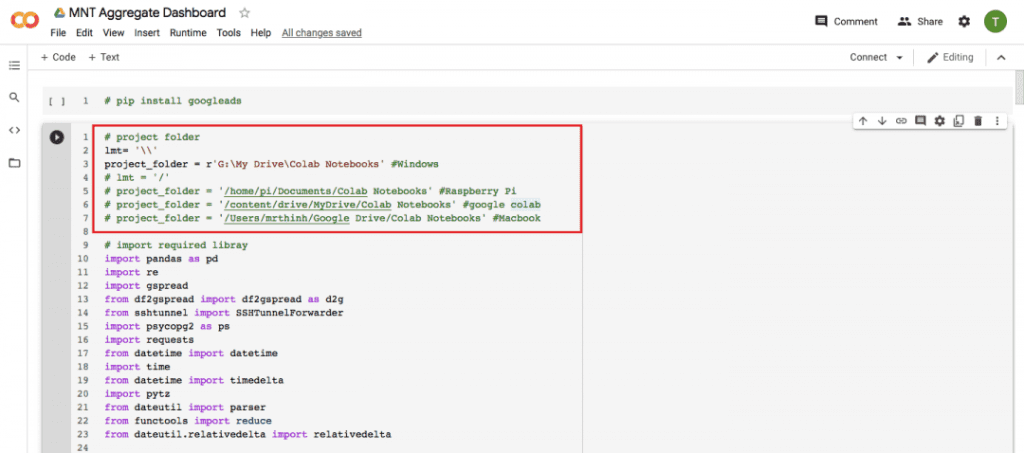
Task: Click the 'import time' line
Action: 137,367
